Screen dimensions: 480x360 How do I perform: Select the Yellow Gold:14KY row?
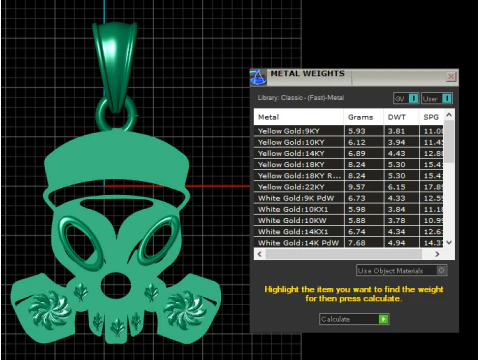tap(349, 153)
